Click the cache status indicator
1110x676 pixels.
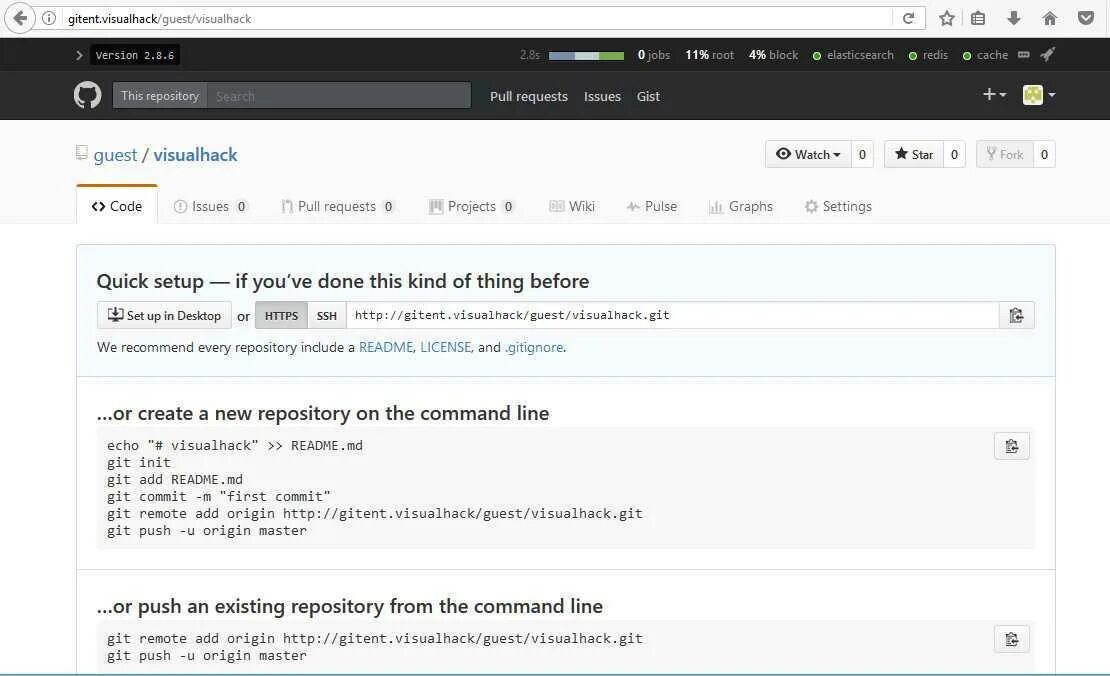pos(985,55)
